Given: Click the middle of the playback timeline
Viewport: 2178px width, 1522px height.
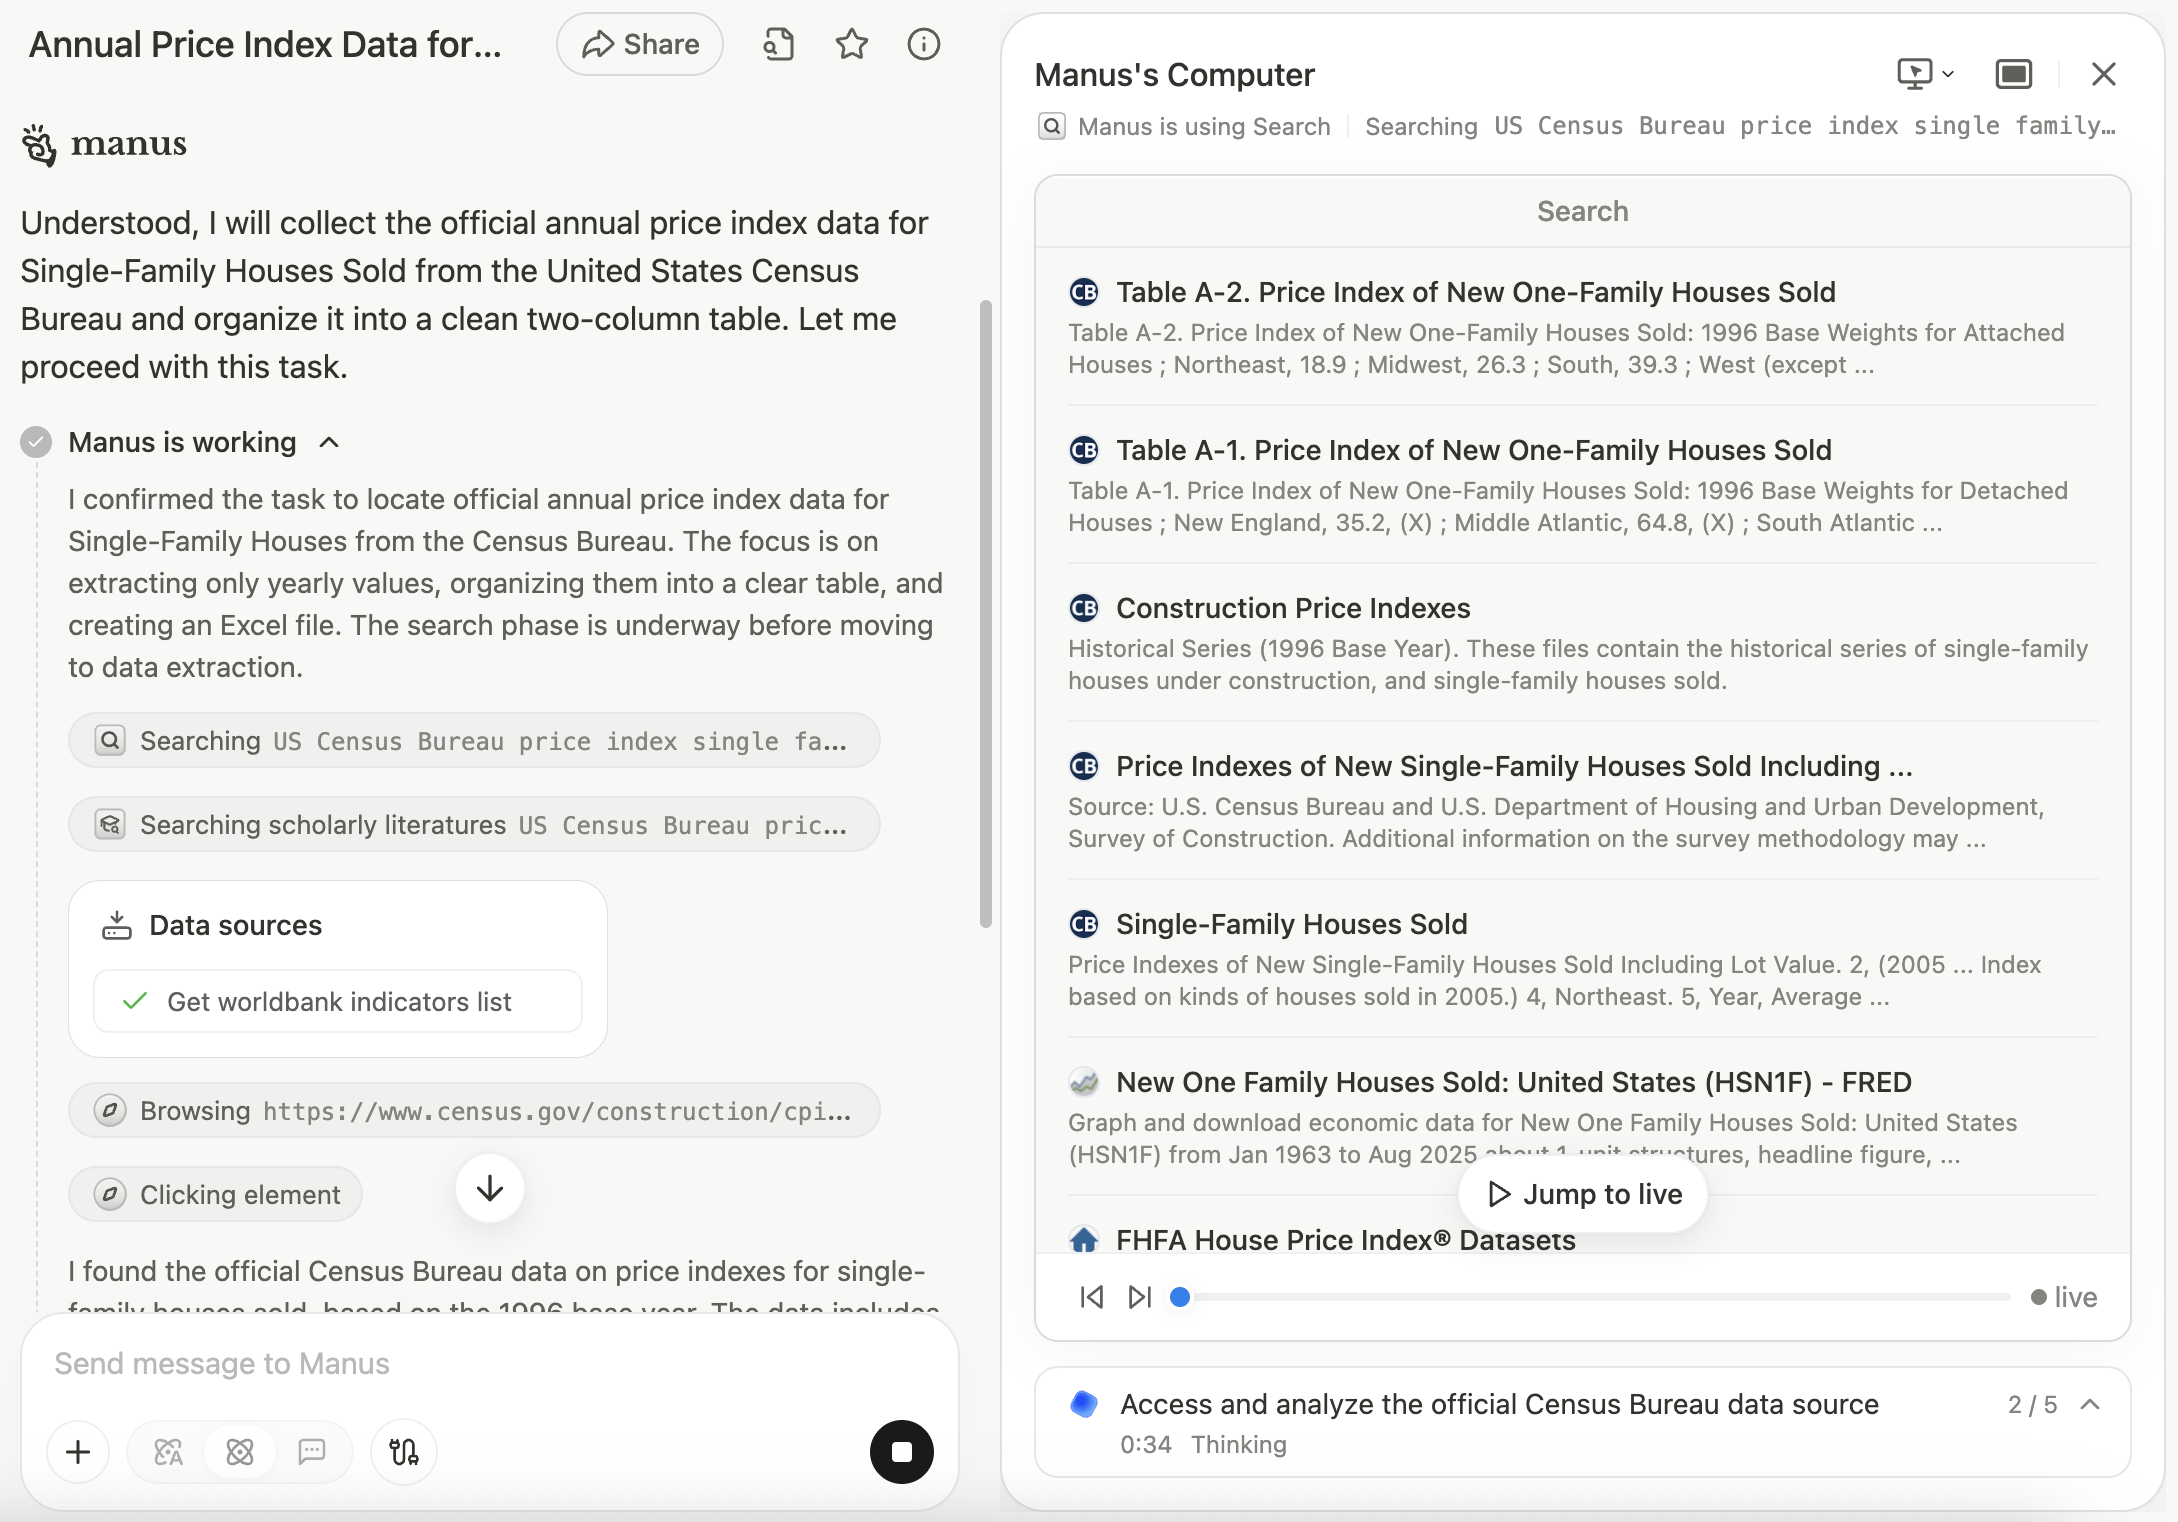Looking at the screenshot, I should tap(1595, 1297).
